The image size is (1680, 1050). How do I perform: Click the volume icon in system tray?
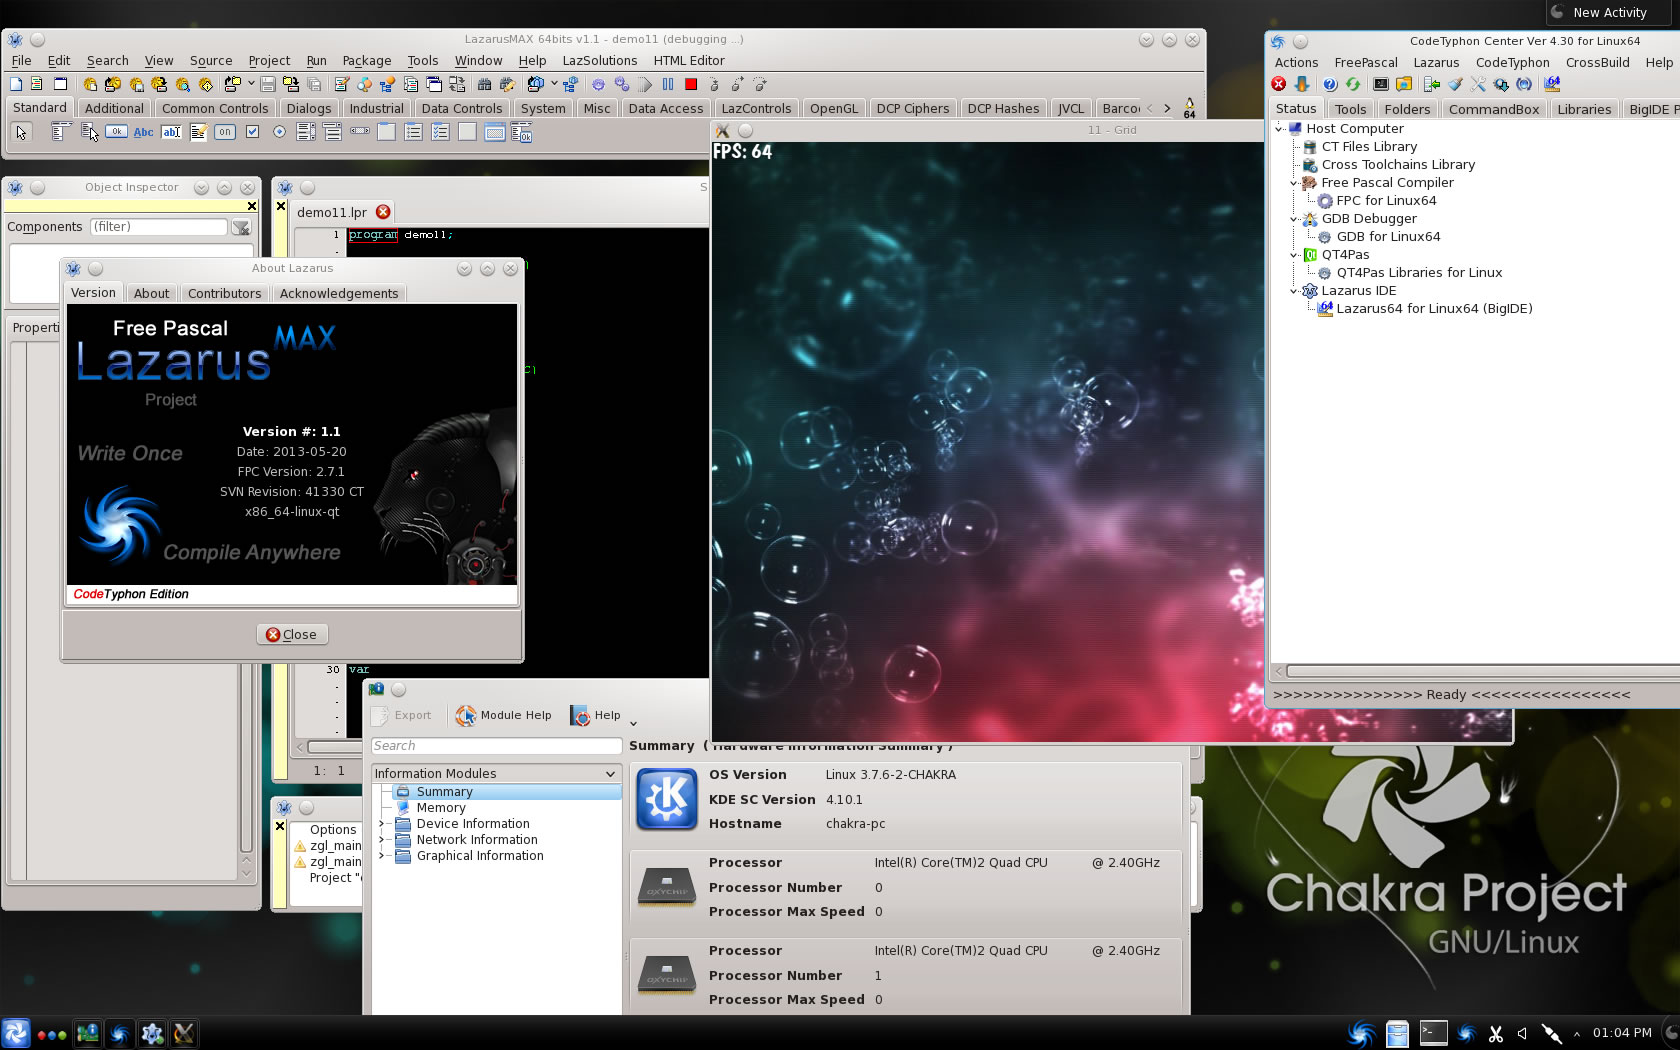pos(1523,1034)
